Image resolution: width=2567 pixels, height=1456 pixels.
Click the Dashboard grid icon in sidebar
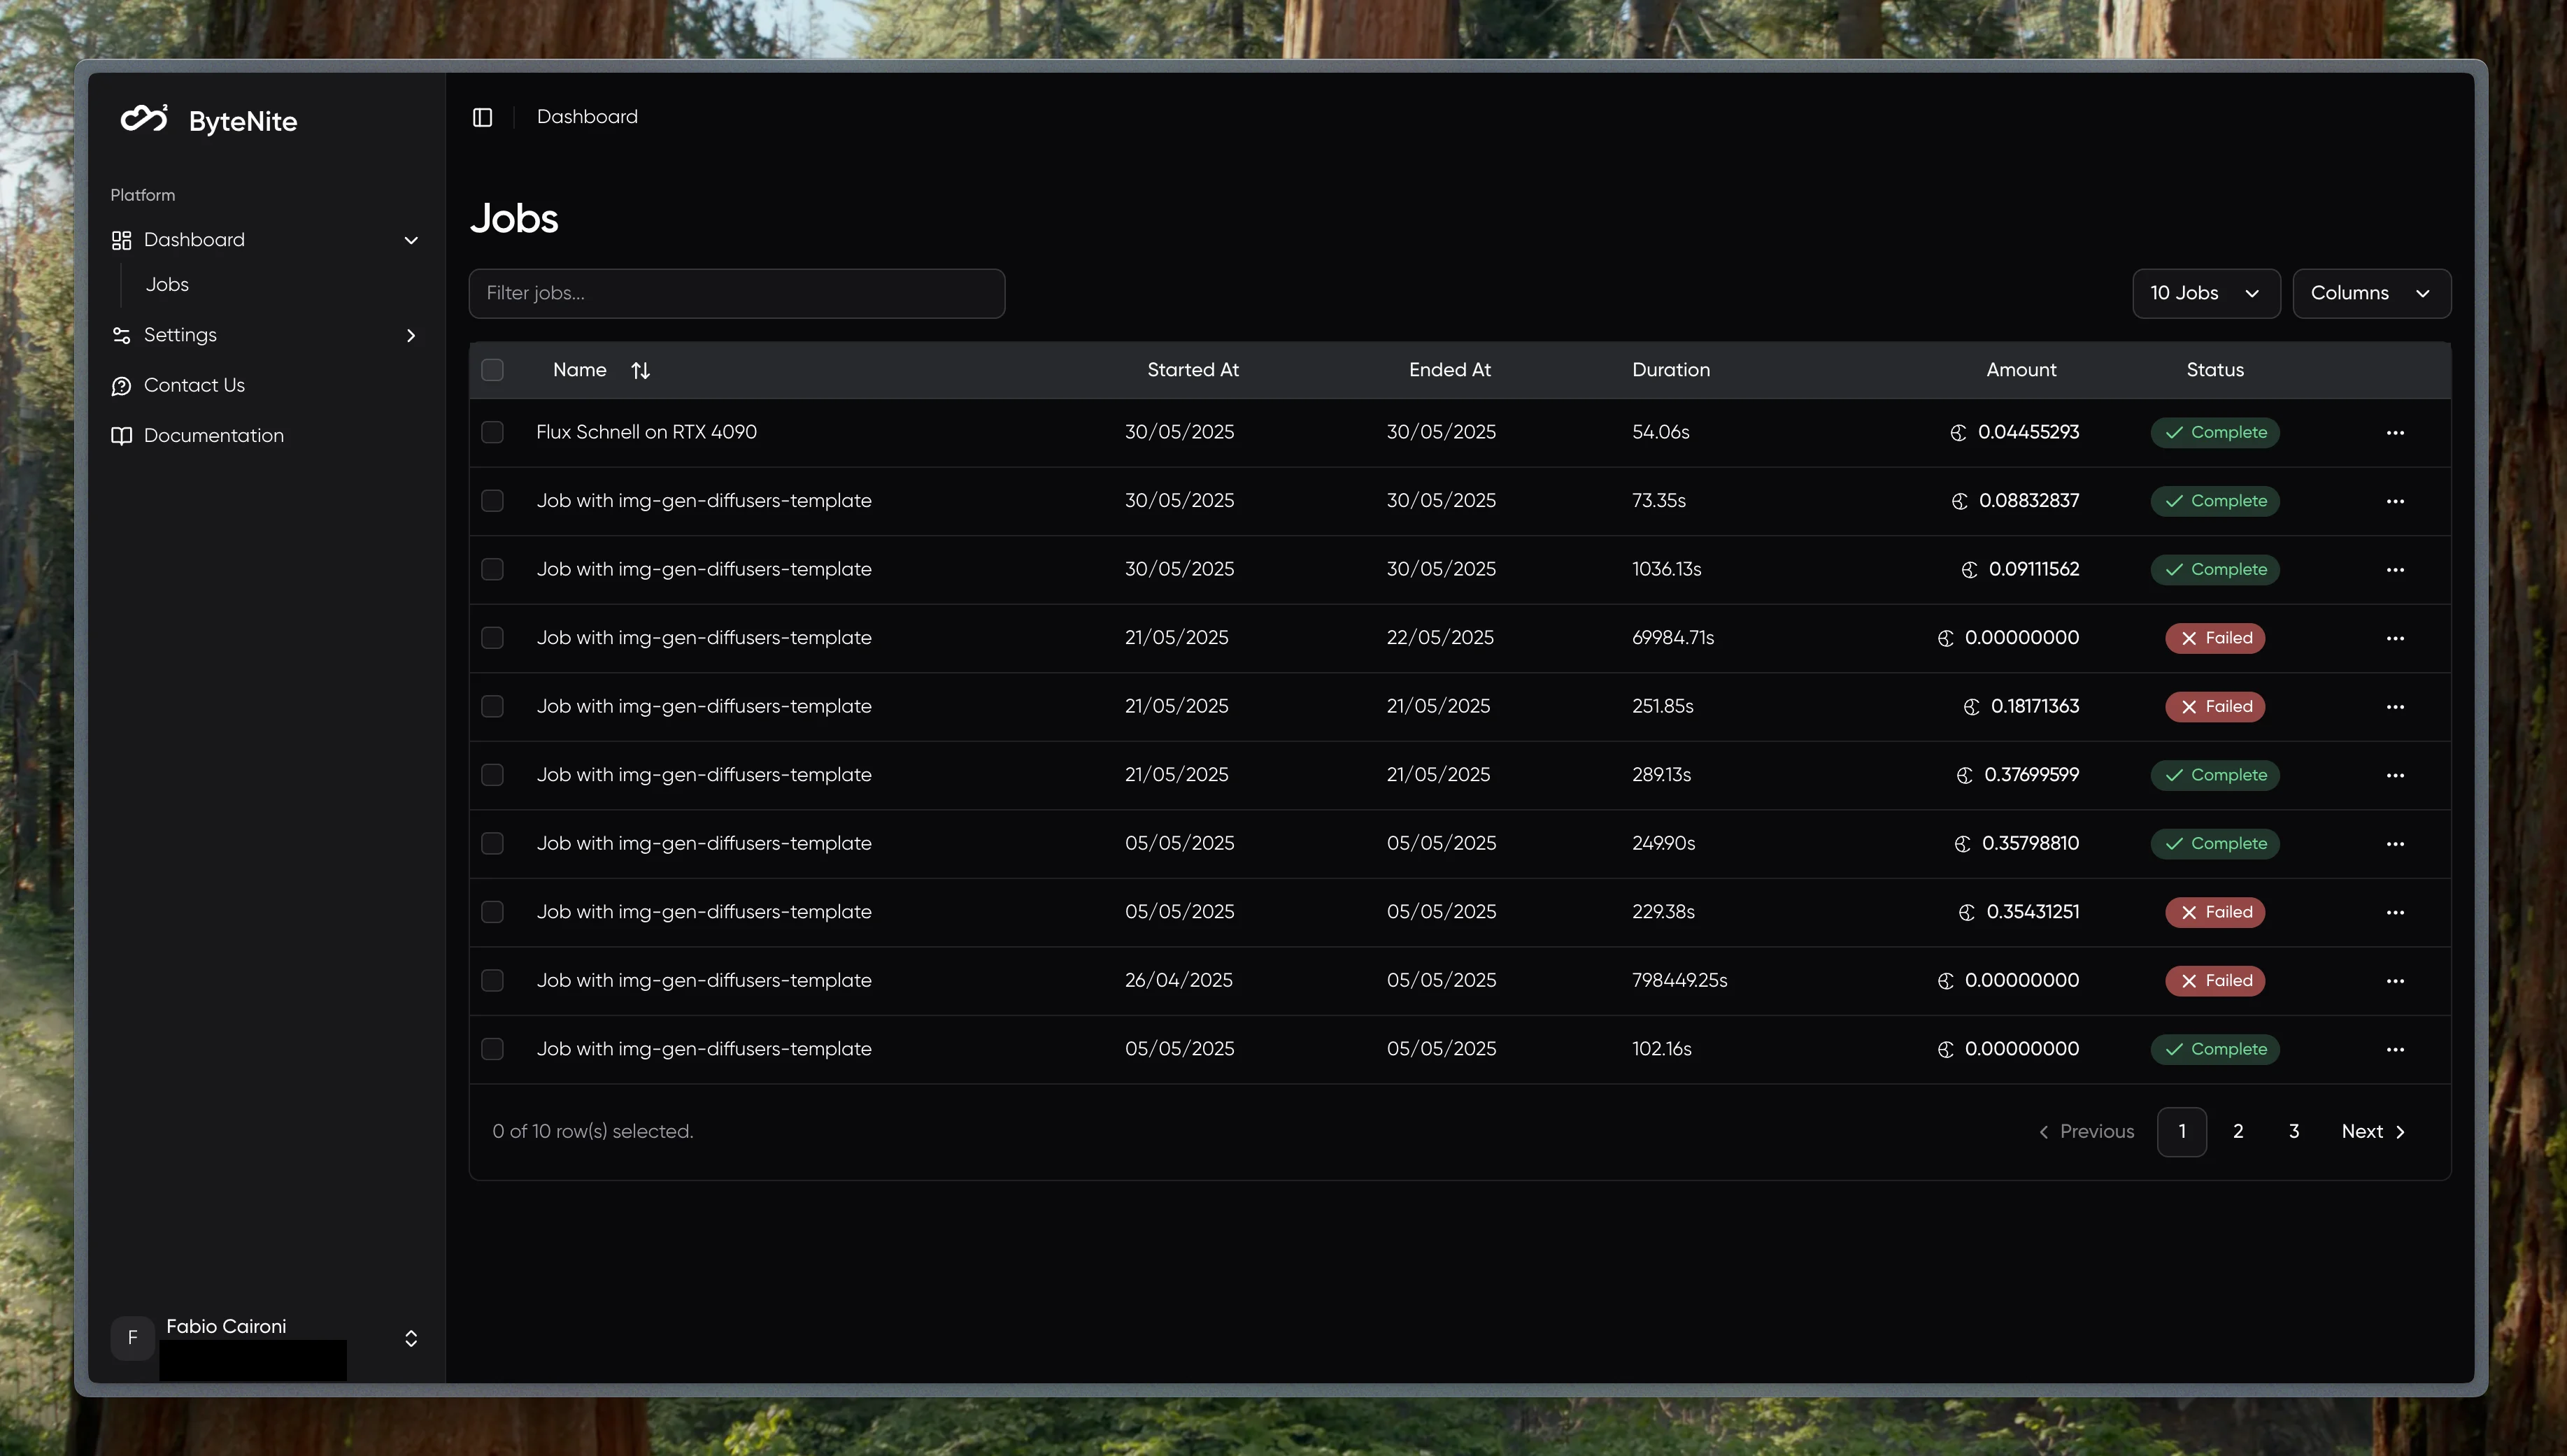coord(122,240)
